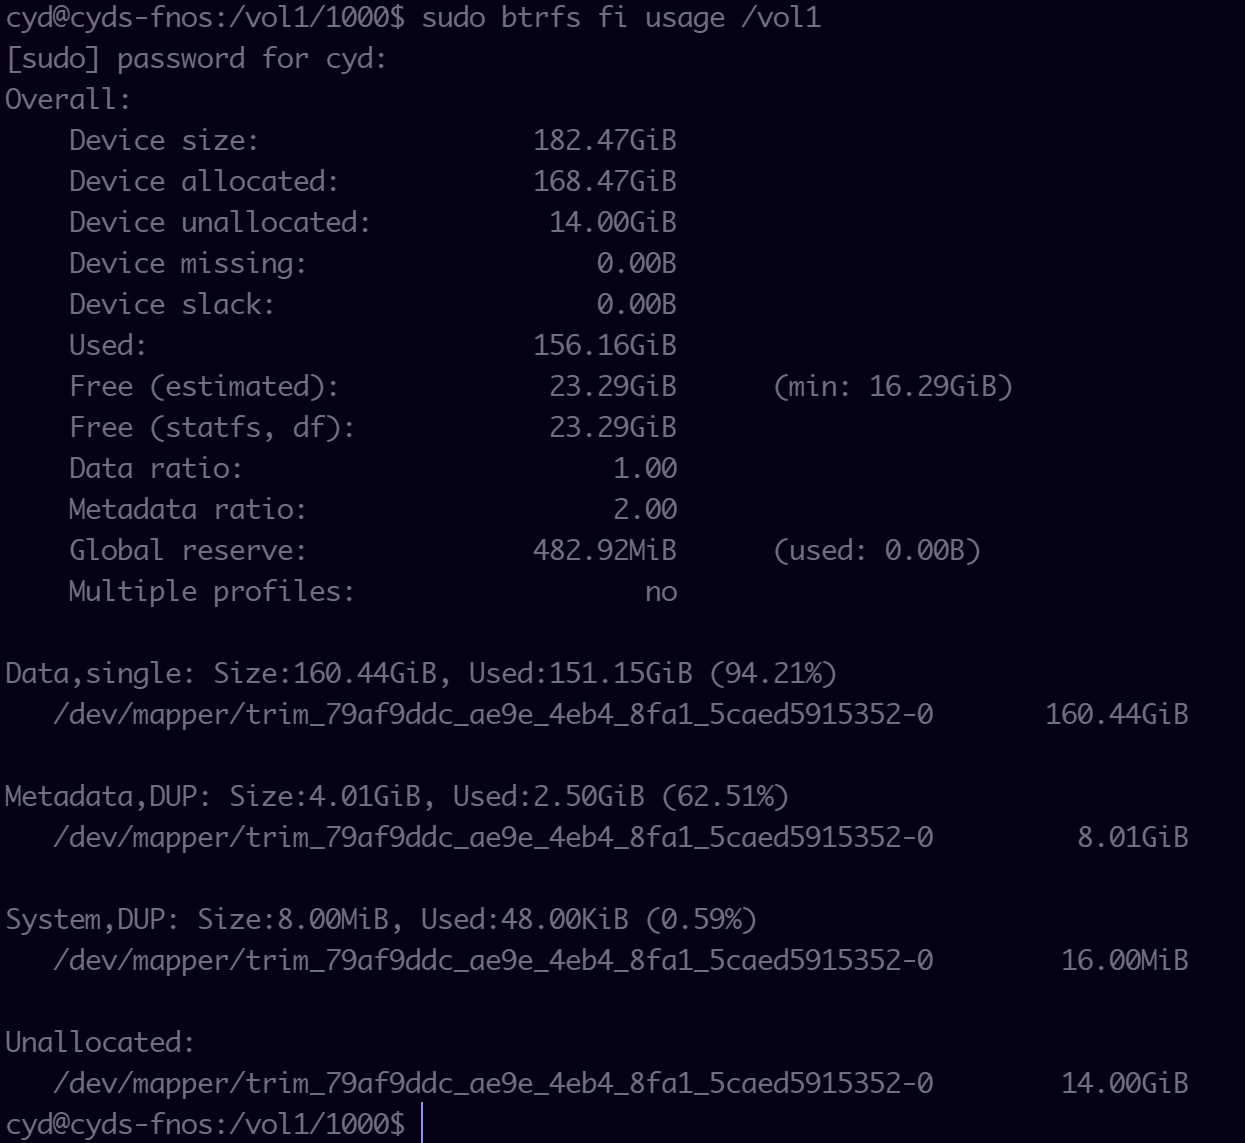Click the device path under Unallocated
1245x1143 pixels.
493,1084
